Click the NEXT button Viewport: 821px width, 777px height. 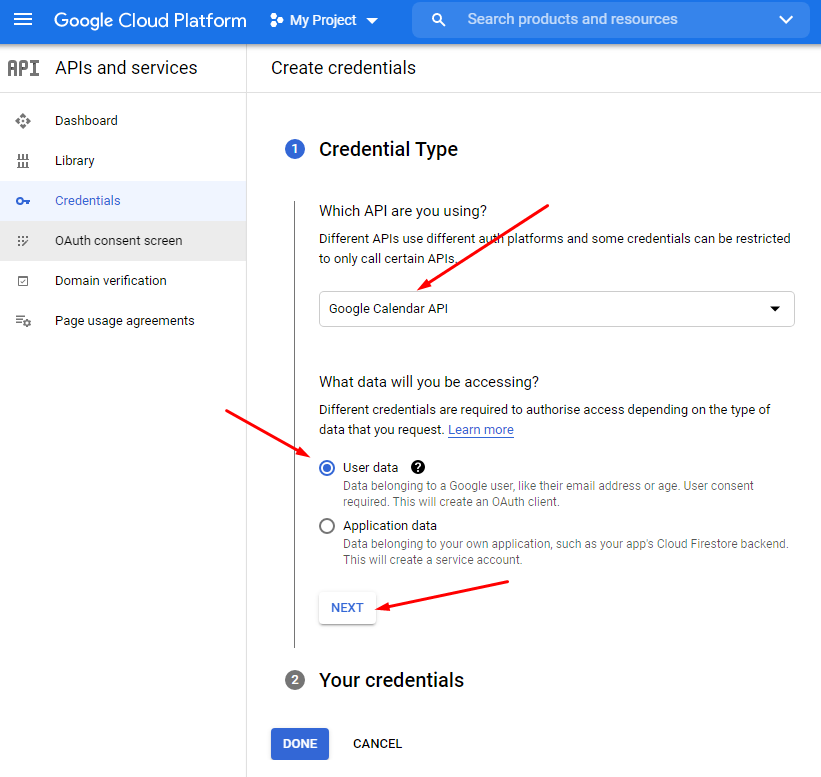click(347, 608)
